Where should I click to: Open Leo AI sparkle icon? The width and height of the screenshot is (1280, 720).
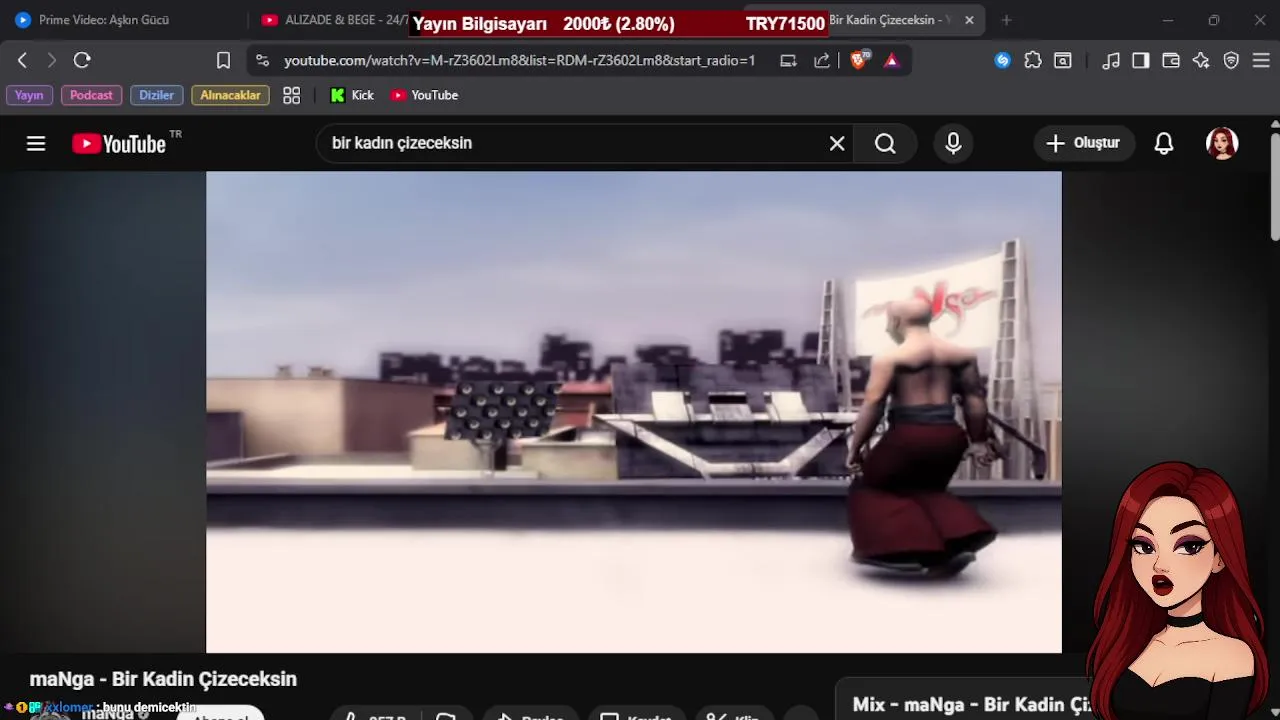pos(1201,61)
